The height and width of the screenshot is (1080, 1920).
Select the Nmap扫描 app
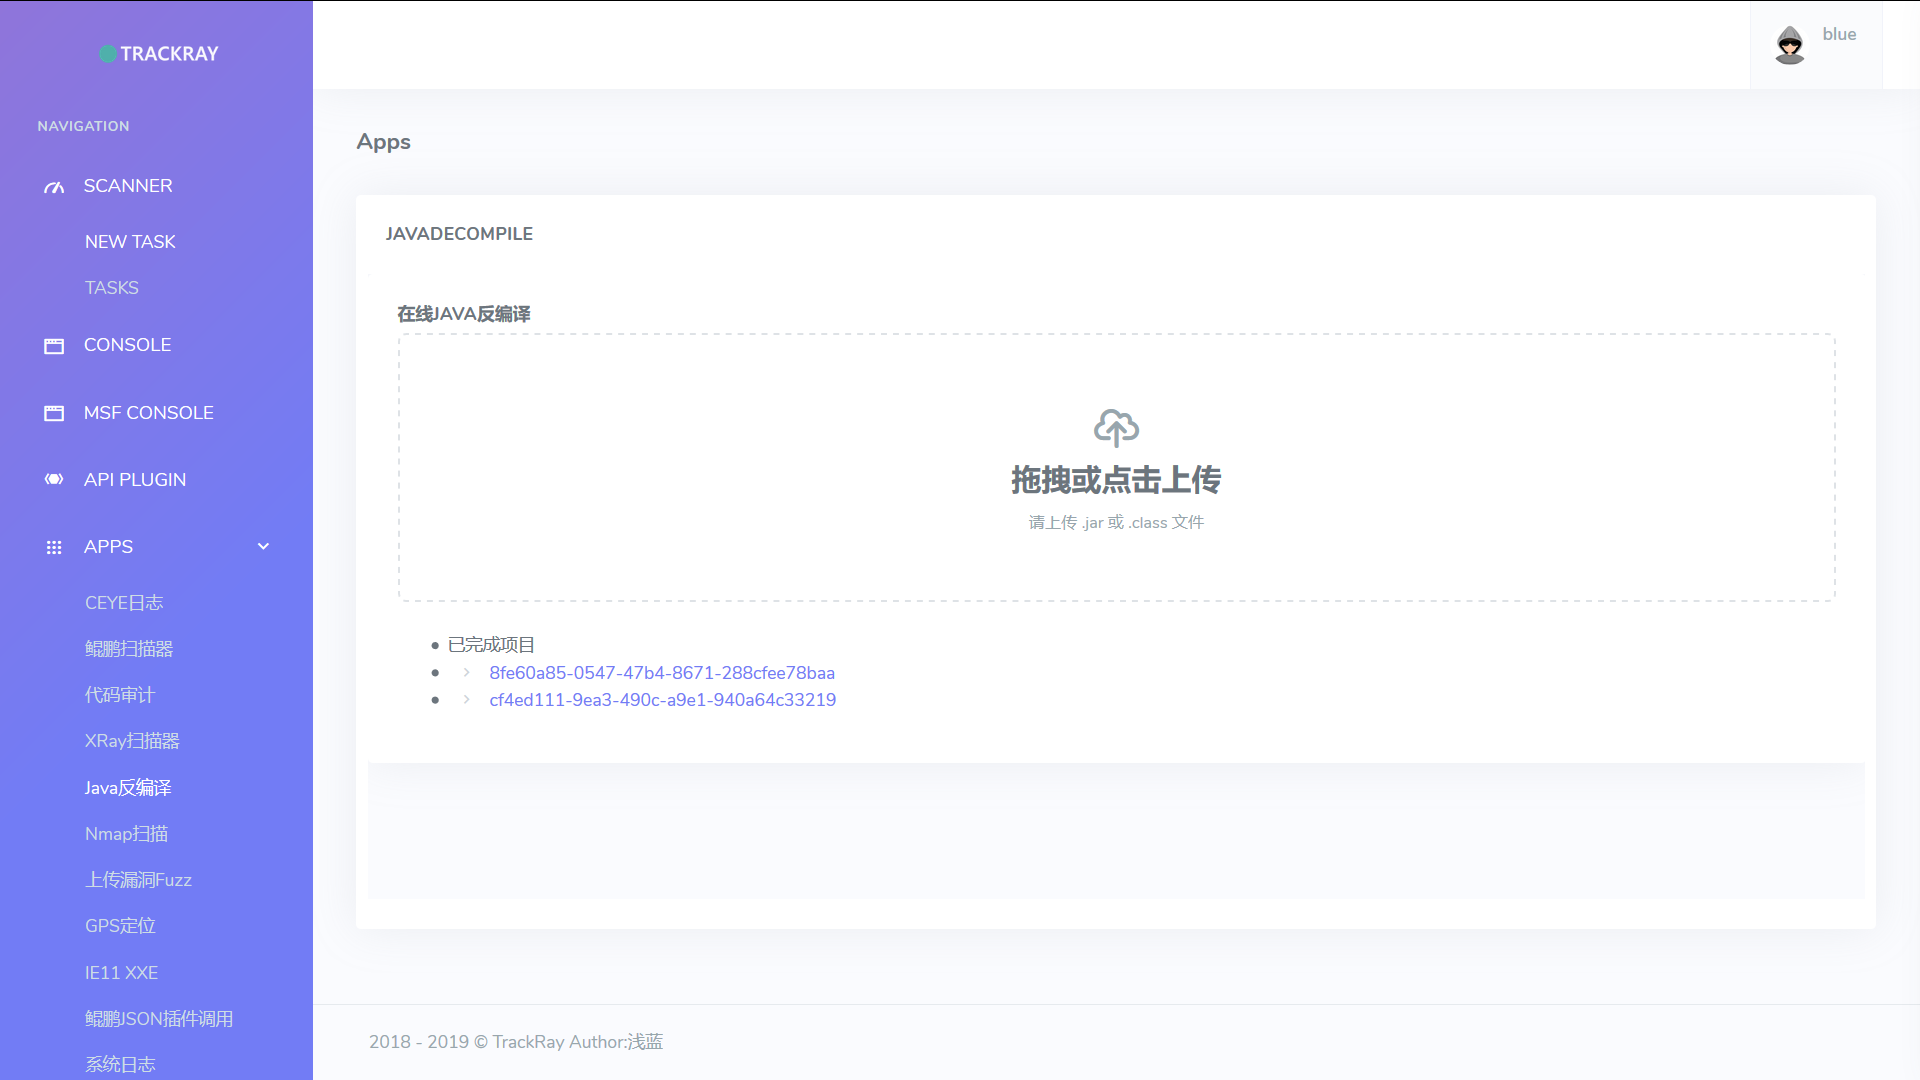pos(126,834)
